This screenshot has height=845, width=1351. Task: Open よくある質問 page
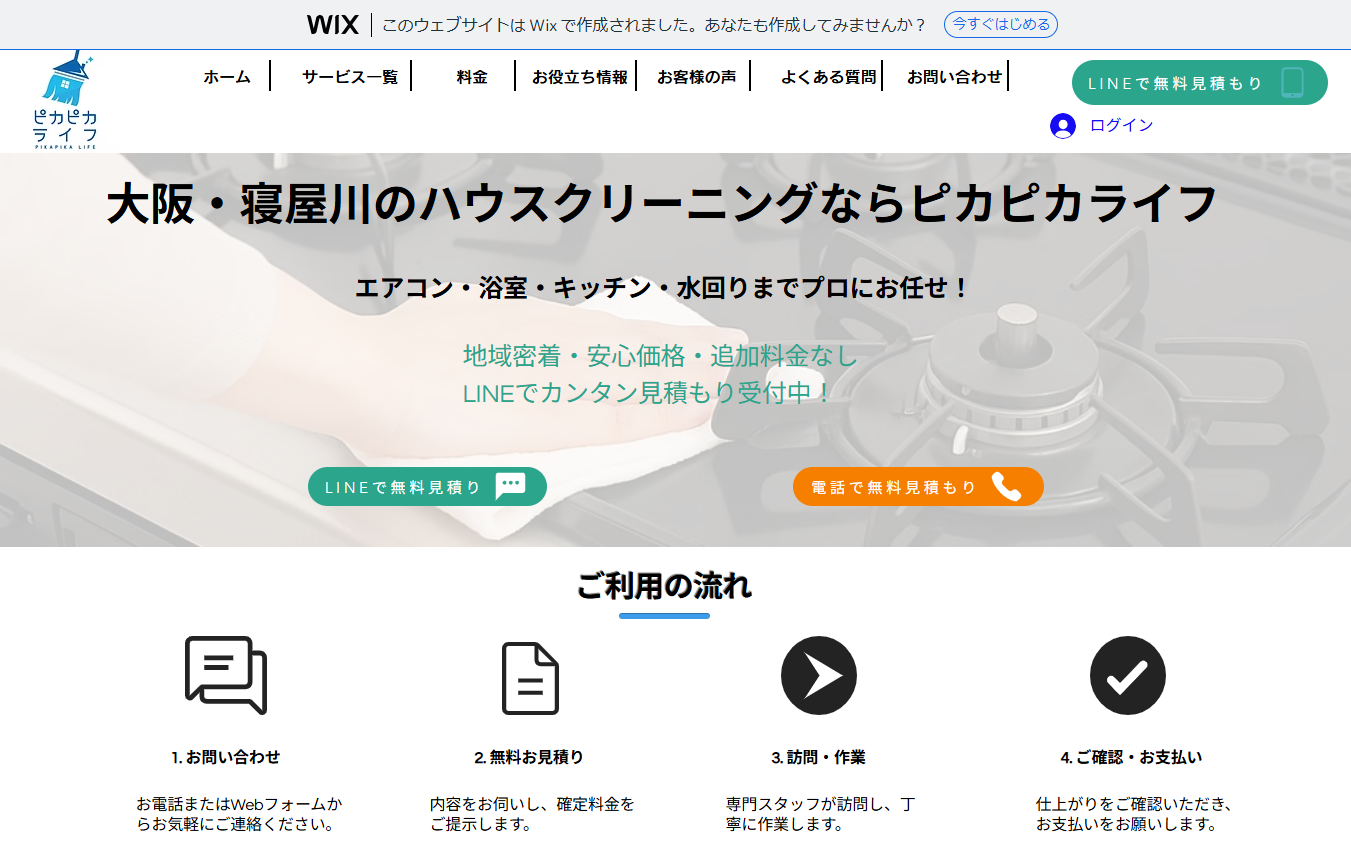(828, 77)
